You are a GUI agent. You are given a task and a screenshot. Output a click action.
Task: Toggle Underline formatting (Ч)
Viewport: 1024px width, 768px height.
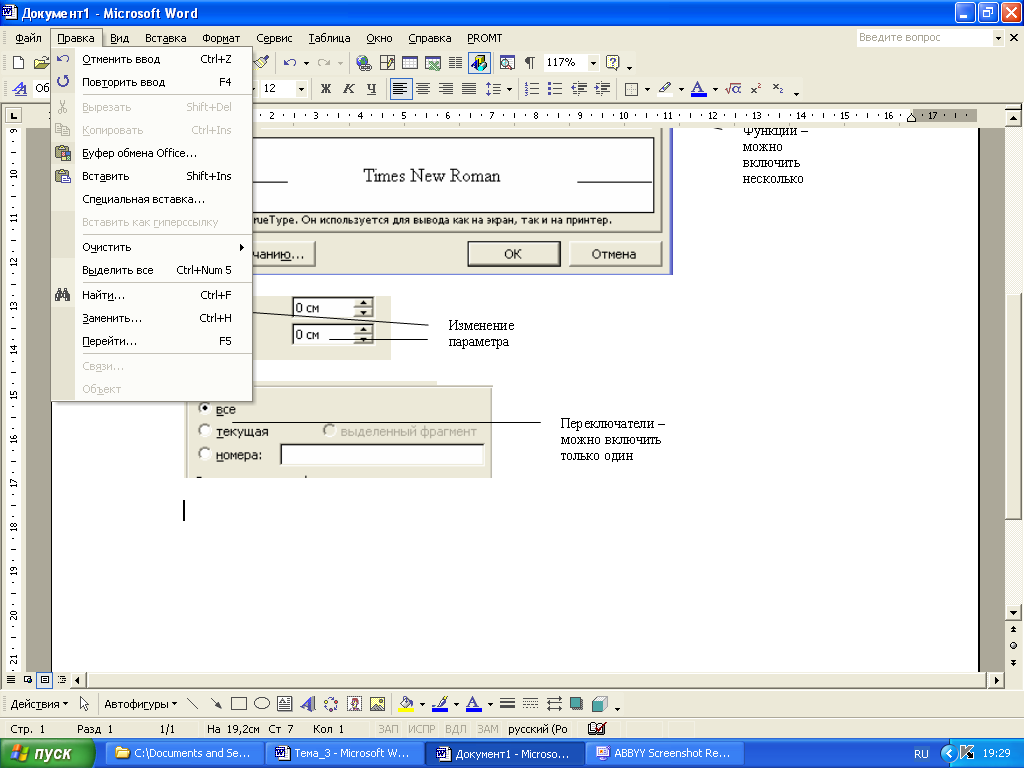click(x=372, y=88)
